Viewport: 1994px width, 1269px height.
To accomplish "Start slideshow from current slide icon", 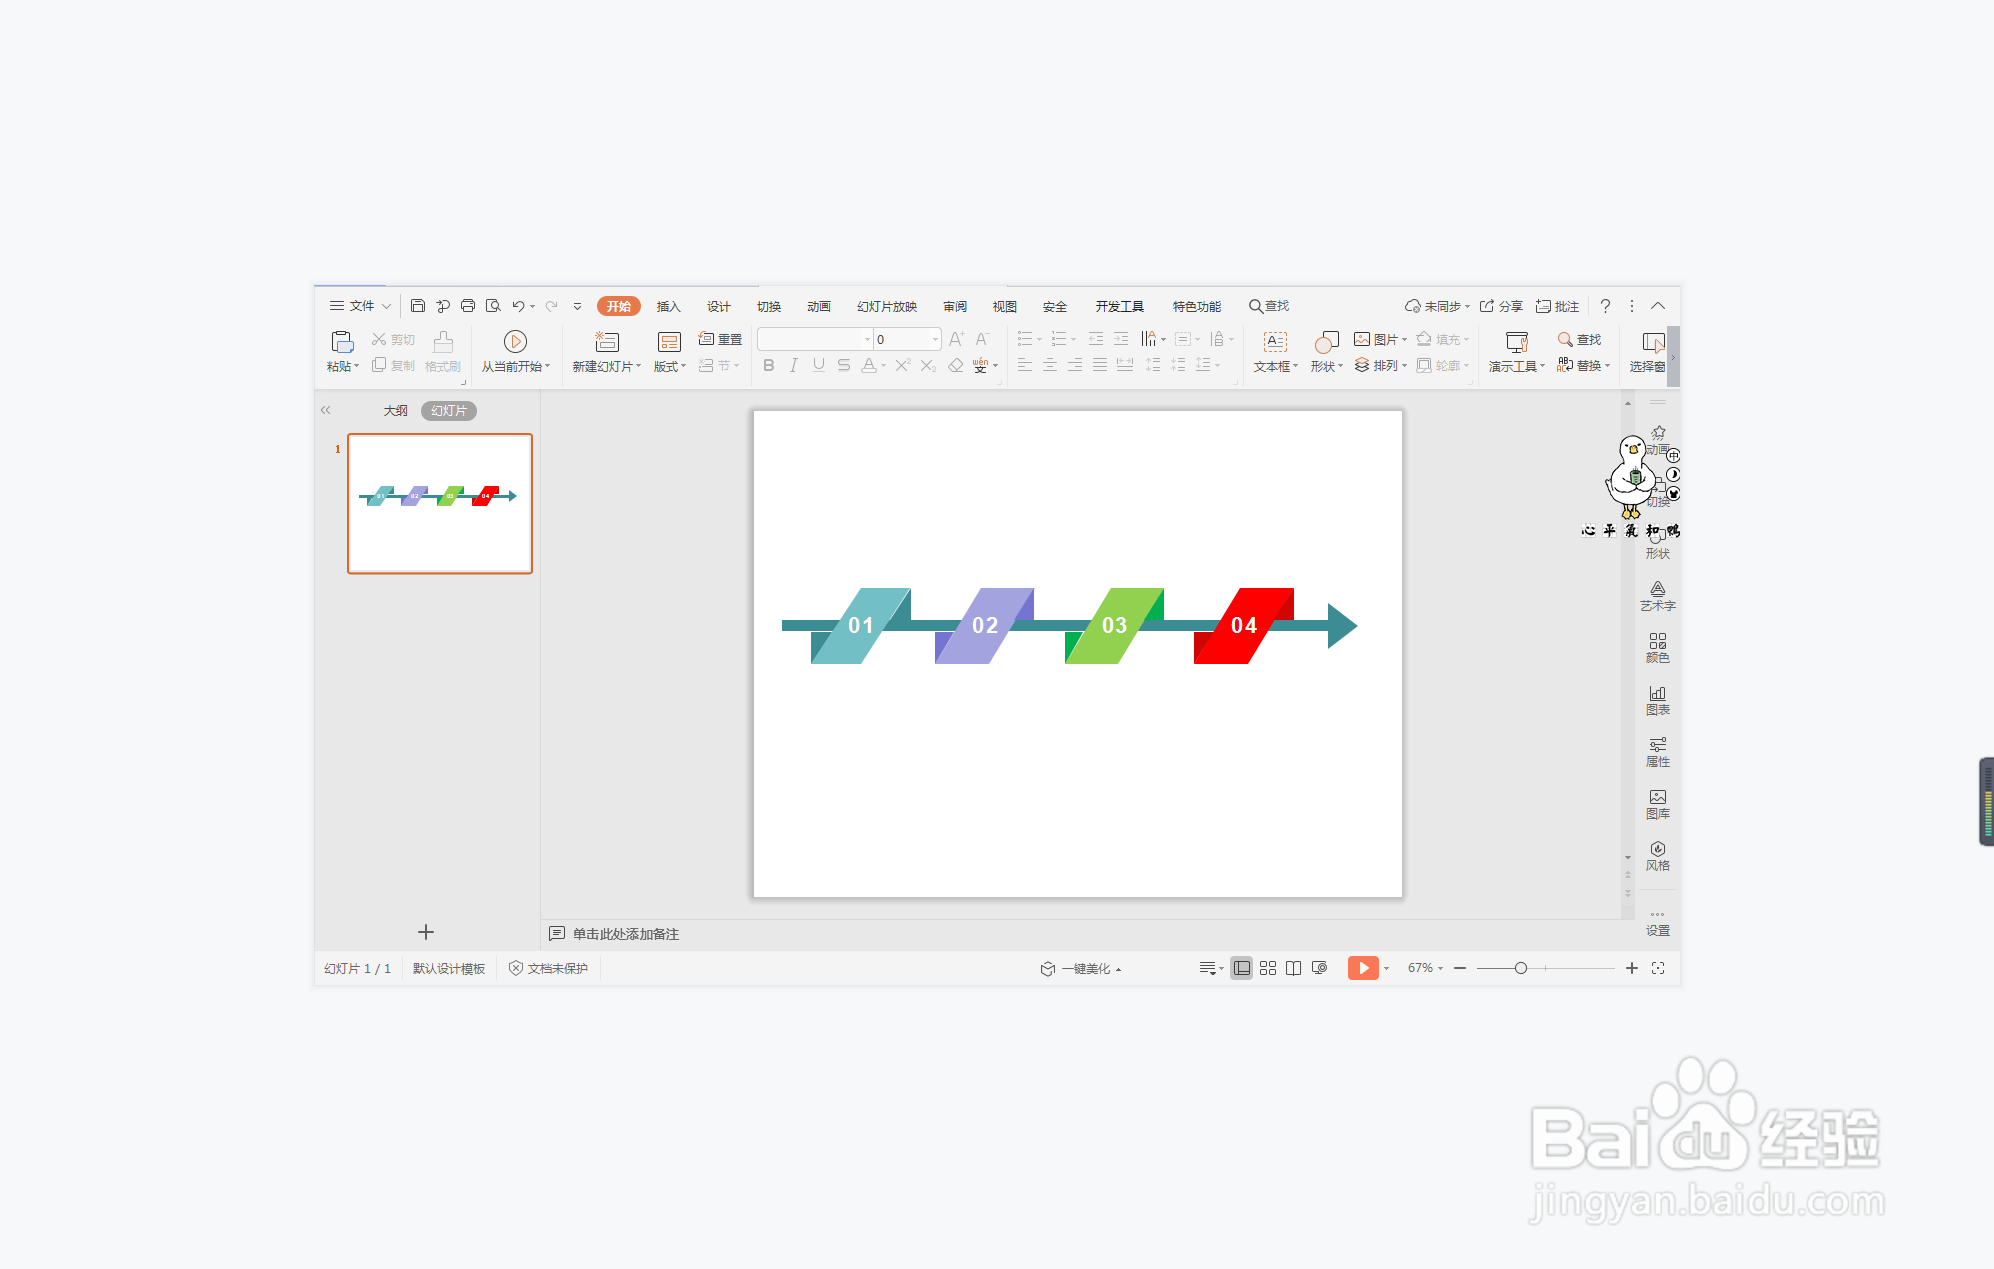I will point(515,342).
